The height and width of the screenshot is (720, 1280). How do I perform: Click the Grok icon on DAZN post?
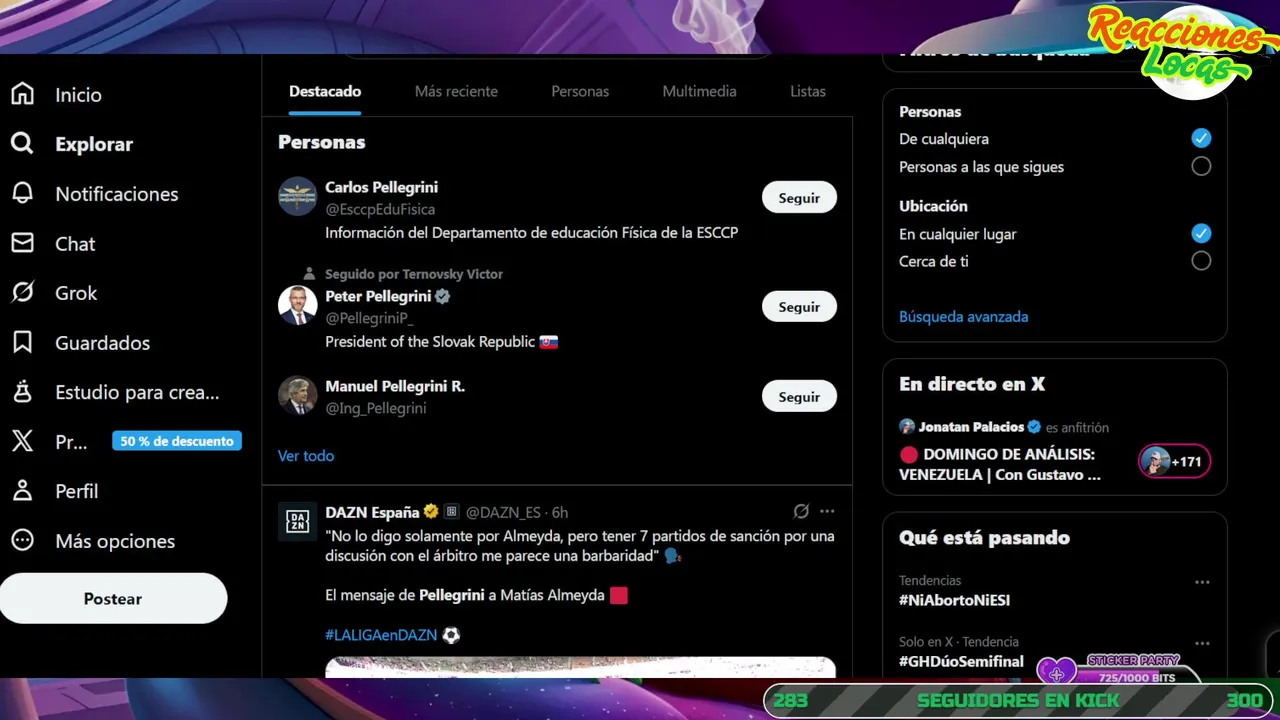(x=801, y=511)
